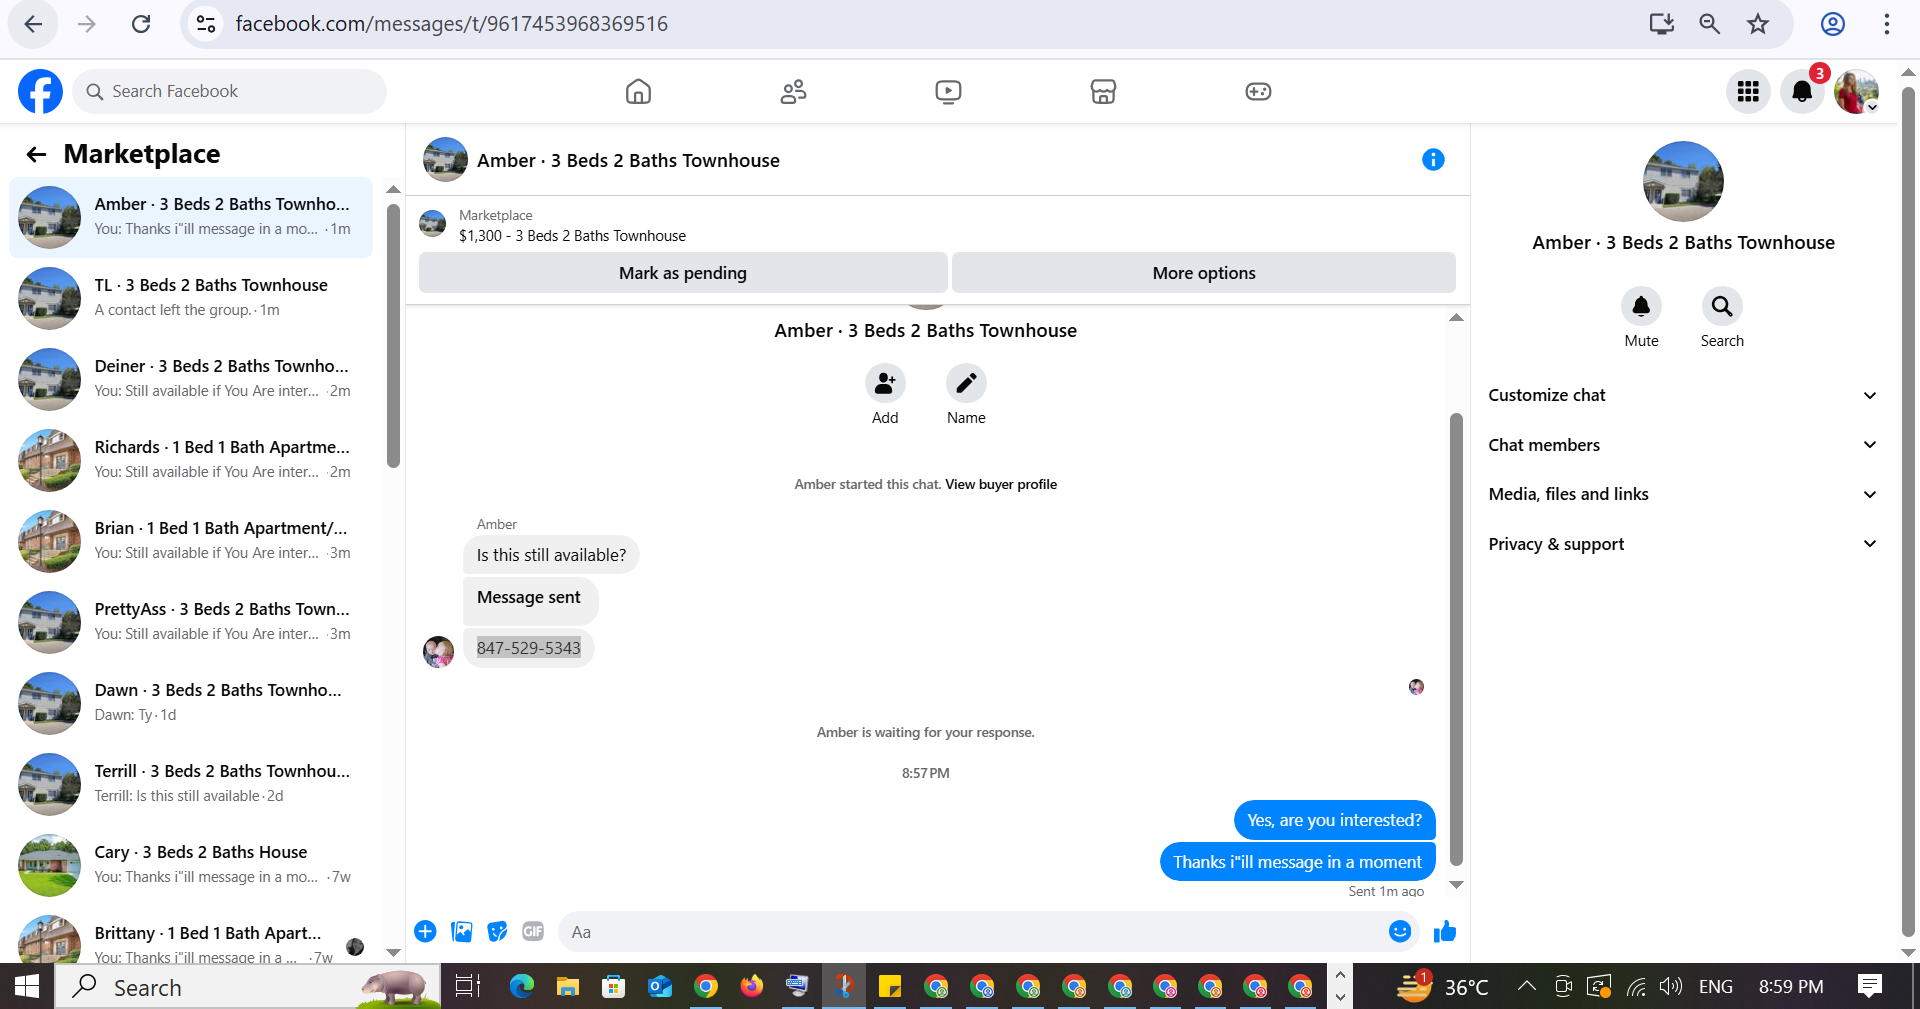Open the Friends icon in top navigation
Image resolution: width=1920 pixels, height=1009 pixels.
click(x=793, y=92)
